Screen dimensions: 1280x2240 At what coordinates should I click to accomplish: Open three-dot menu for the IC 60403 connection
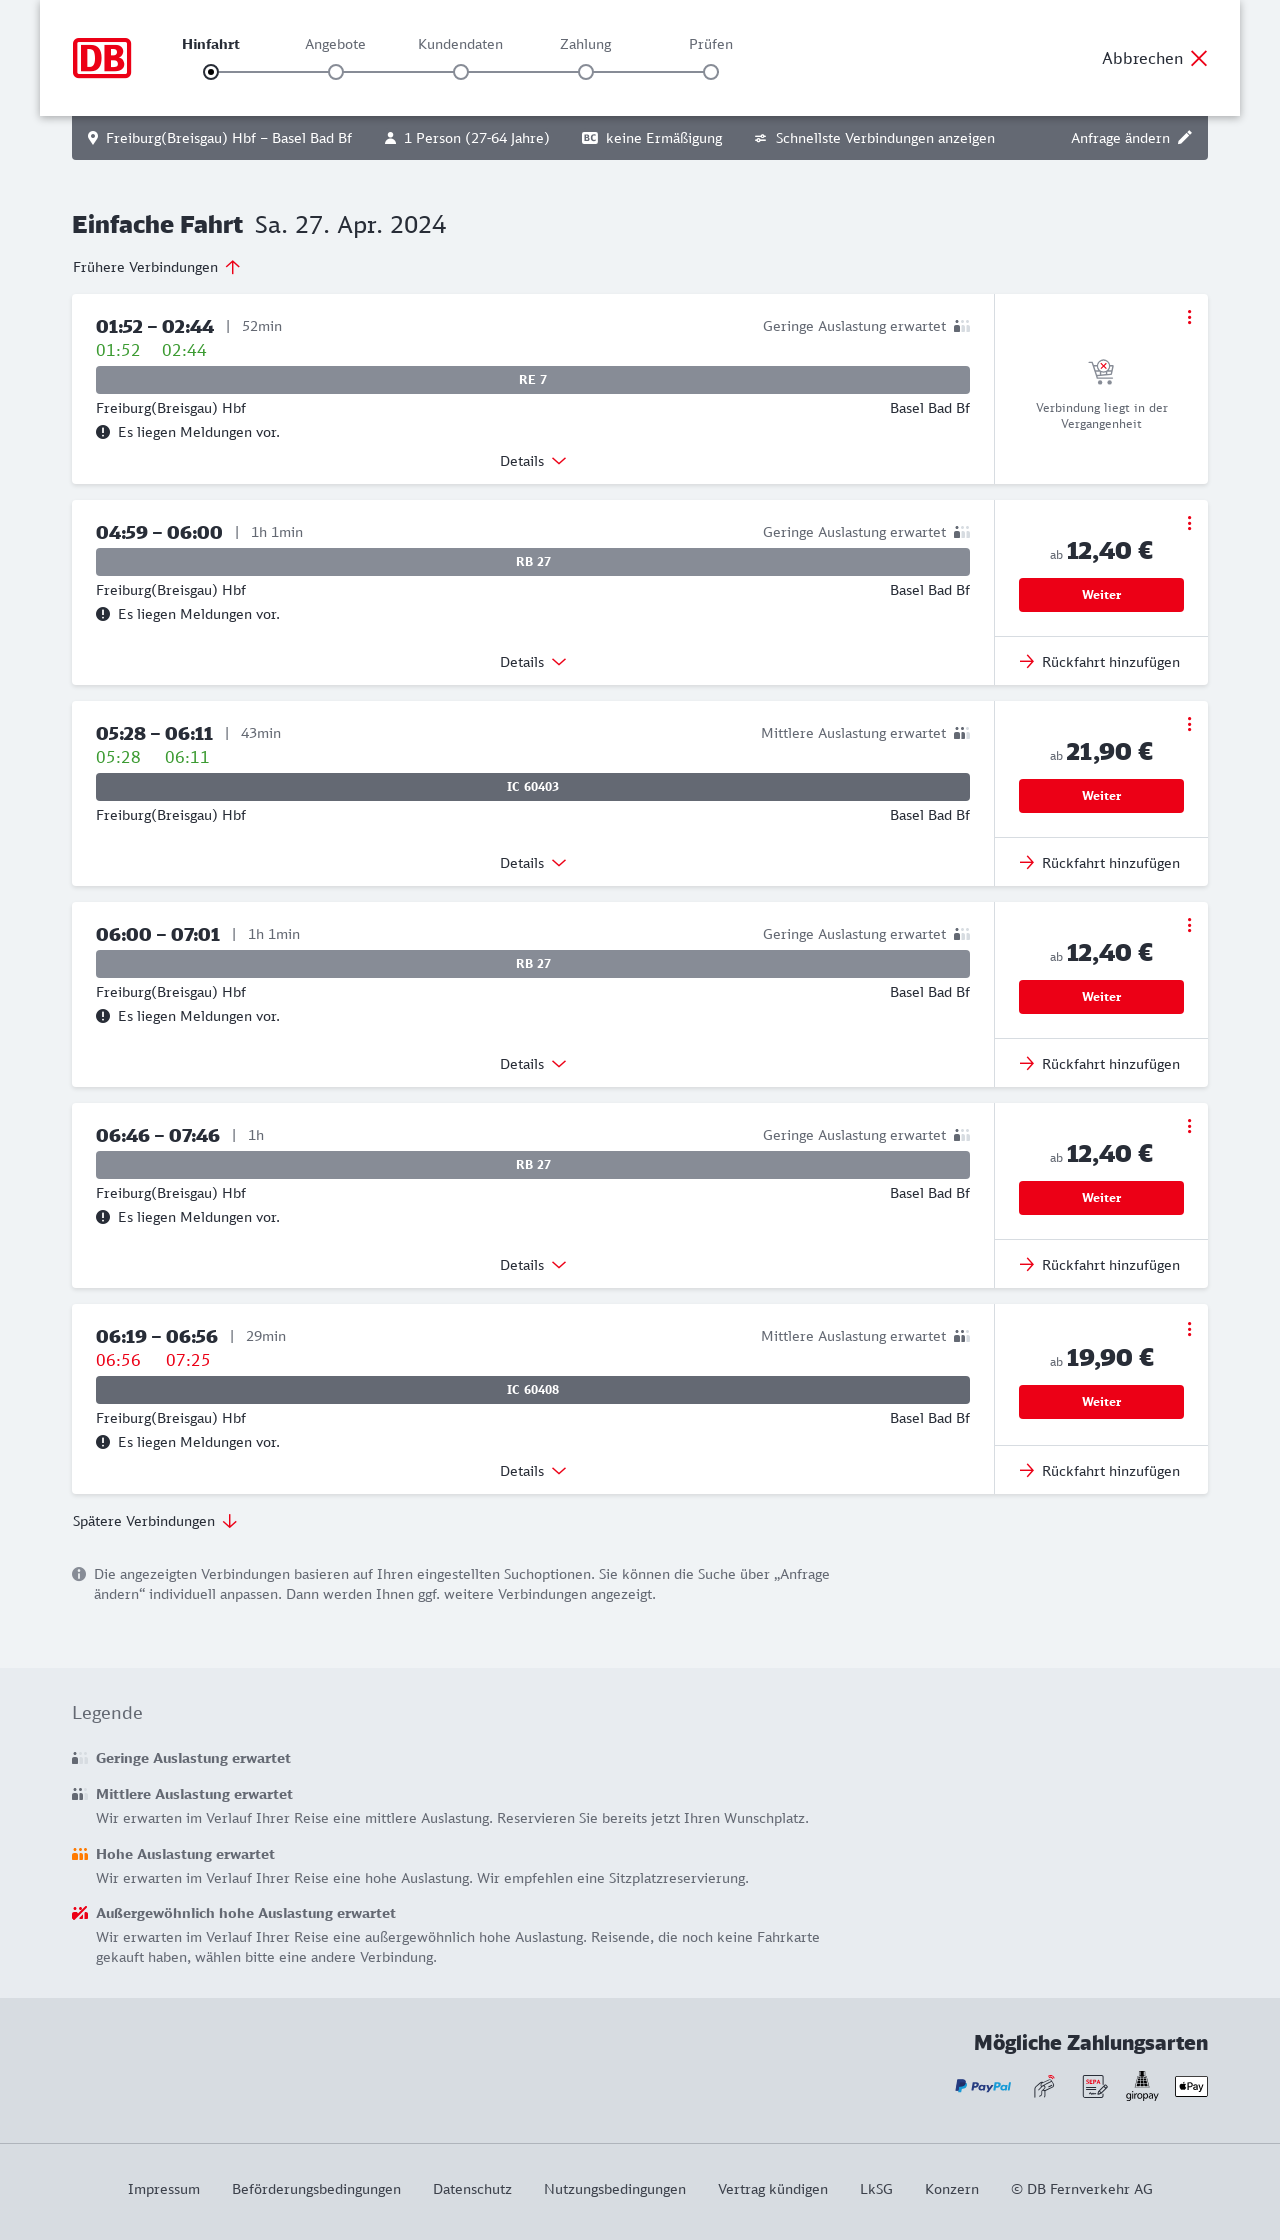click(1189, 724)
